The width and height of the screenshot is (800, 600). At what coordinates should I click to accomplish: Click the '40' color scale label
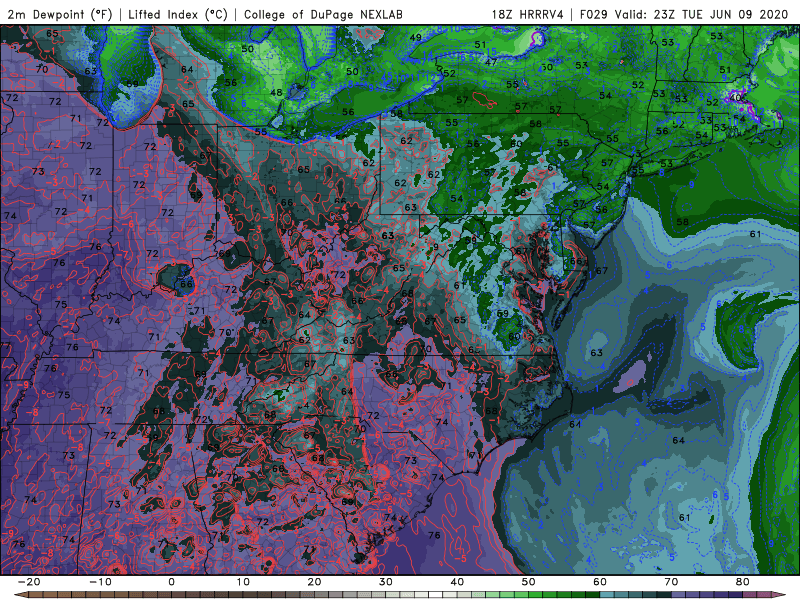457,582
